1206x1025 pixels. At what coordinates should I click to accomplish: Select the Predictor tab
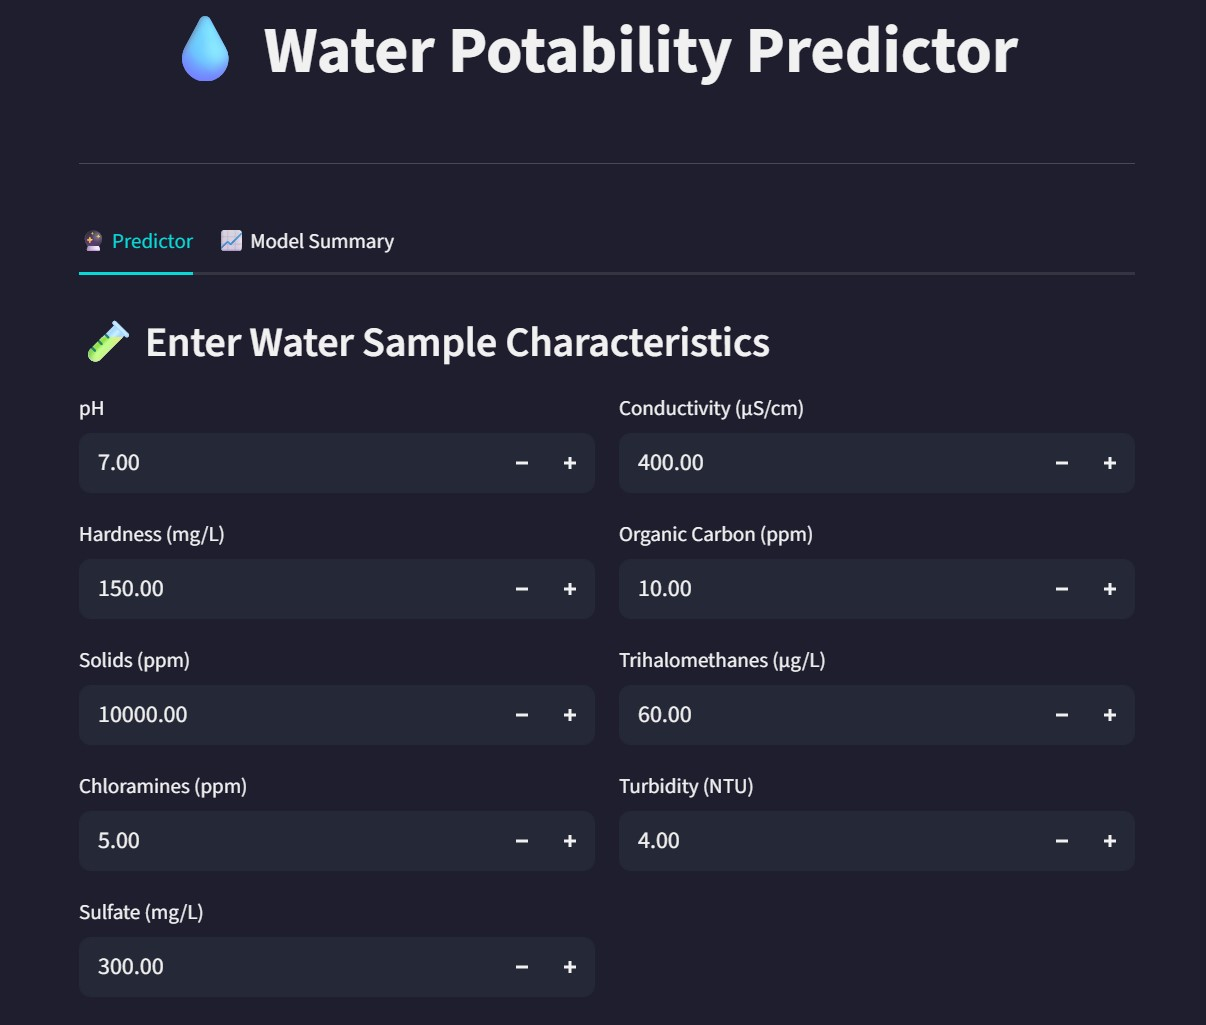(136, 241)
